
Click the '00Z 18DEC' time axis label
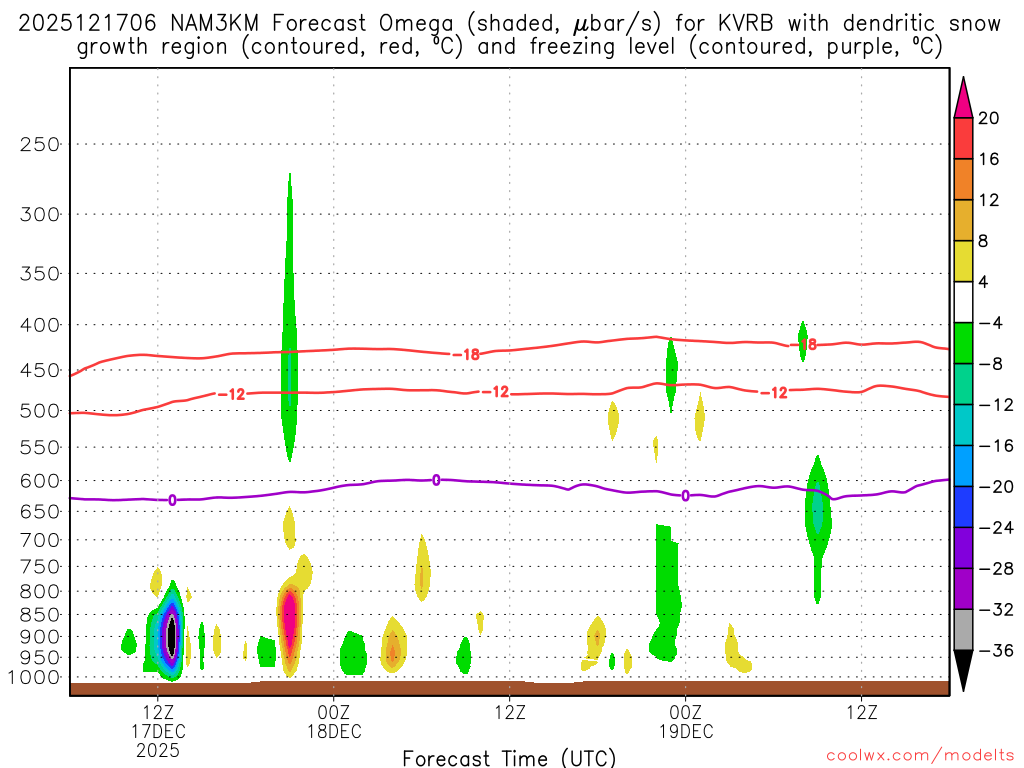point(334,722)
